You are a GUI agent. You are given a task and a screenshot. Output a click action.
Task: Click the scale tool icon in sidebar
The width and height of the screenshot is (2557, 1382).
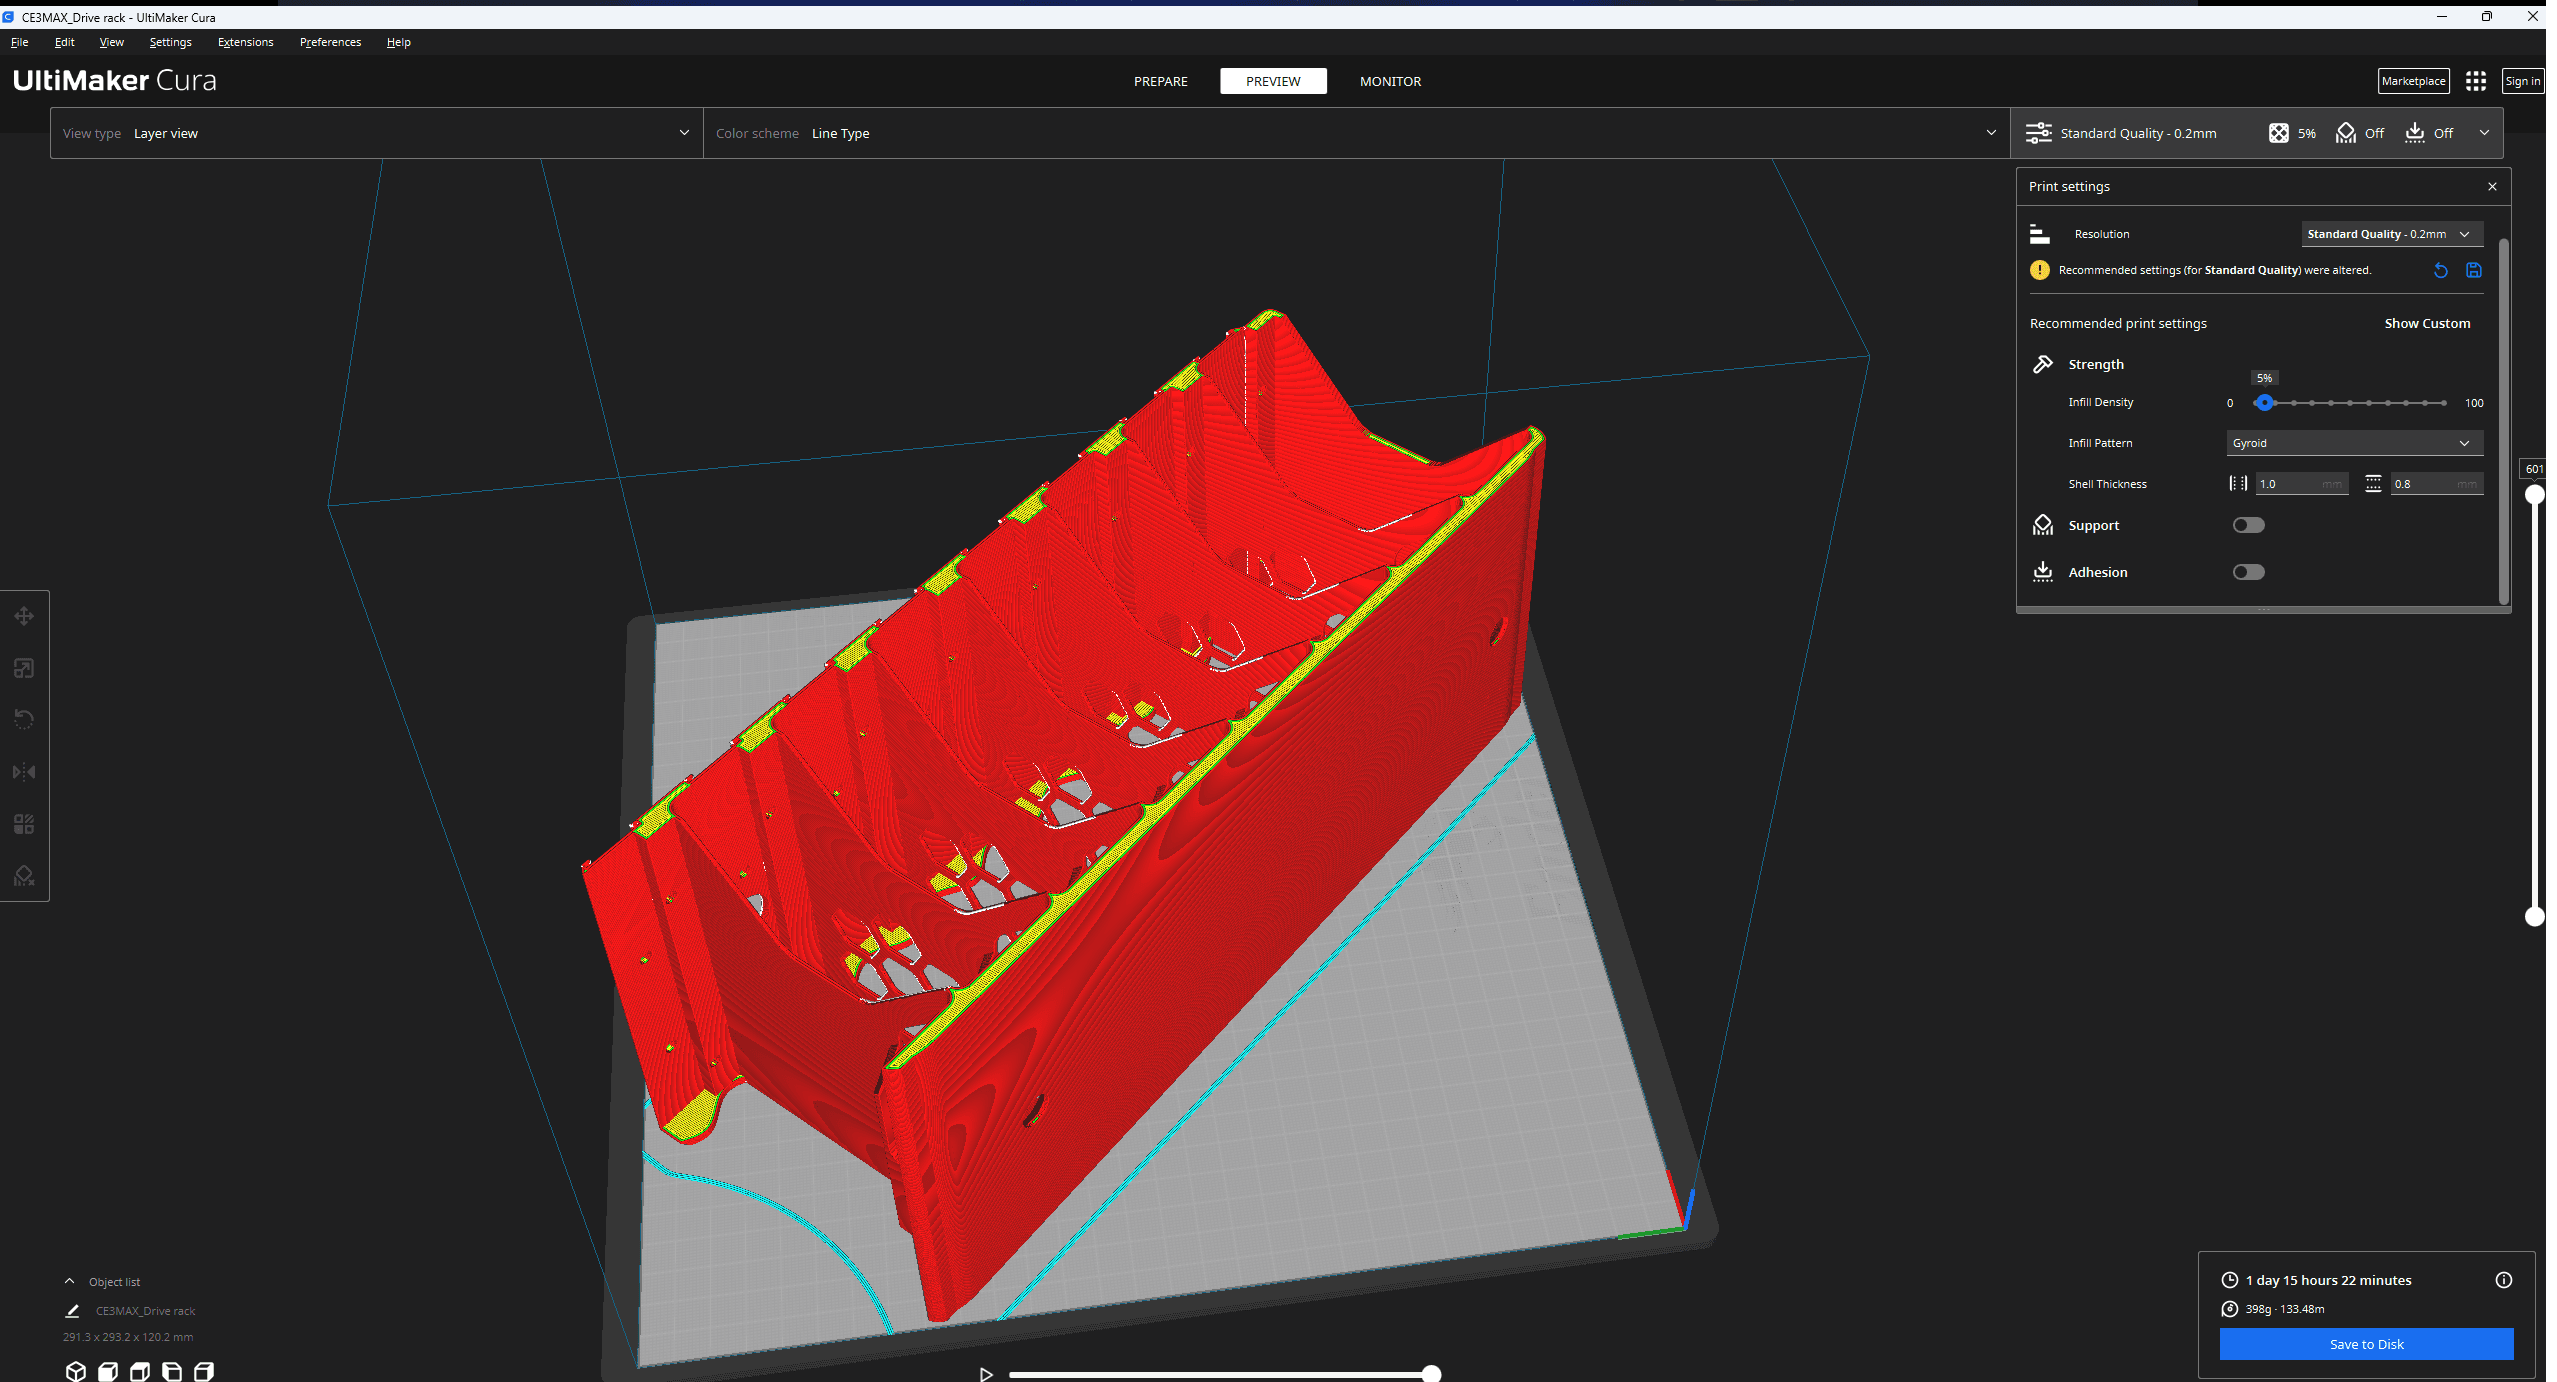click(22, 667)
